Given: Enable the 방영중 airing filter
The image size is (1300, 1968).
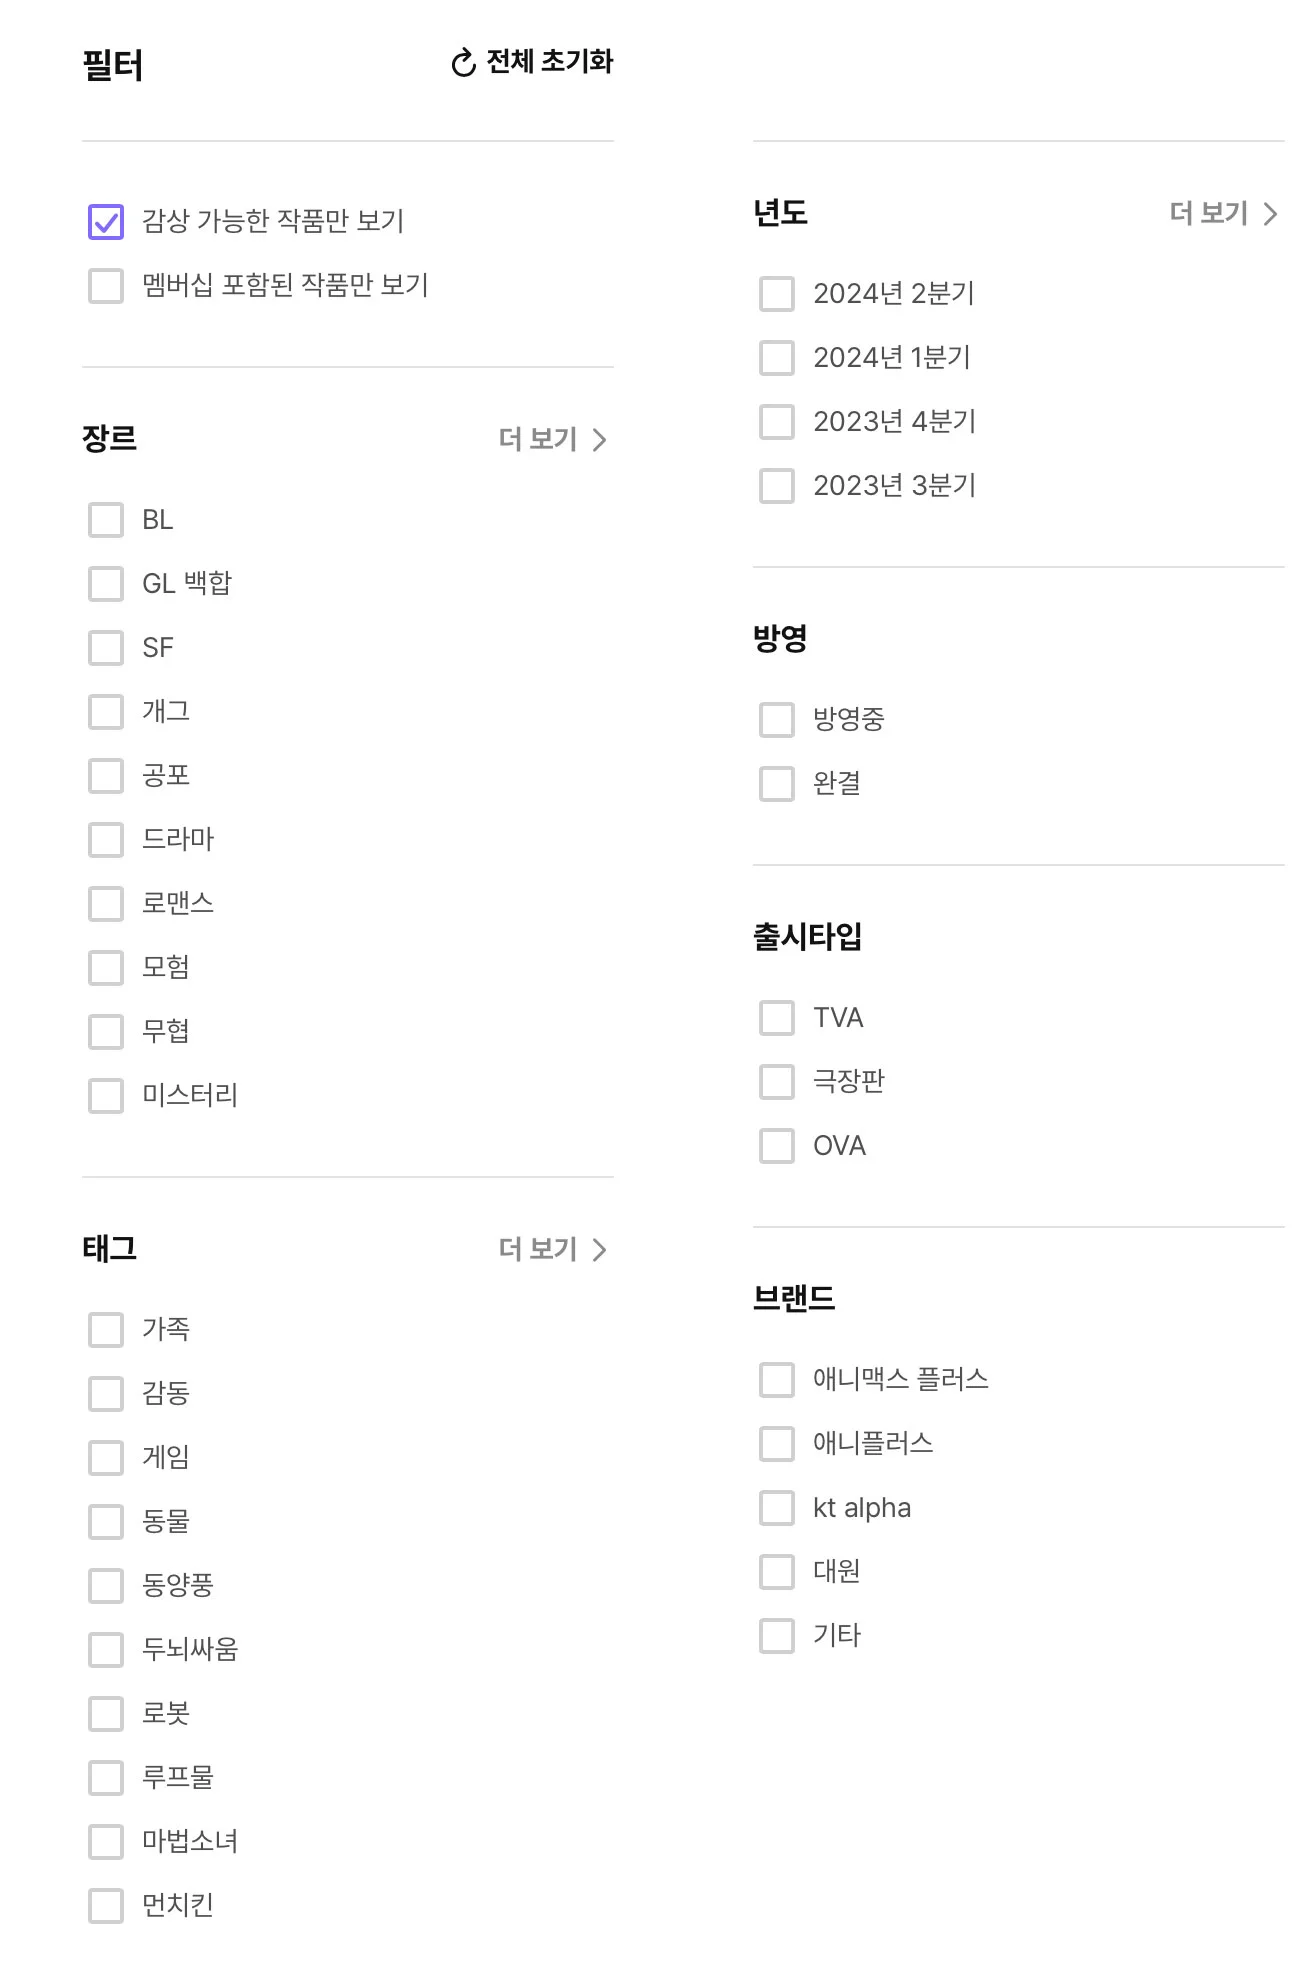Looking at the screenshot, I should pyautogui.click(x=776, y=717).
